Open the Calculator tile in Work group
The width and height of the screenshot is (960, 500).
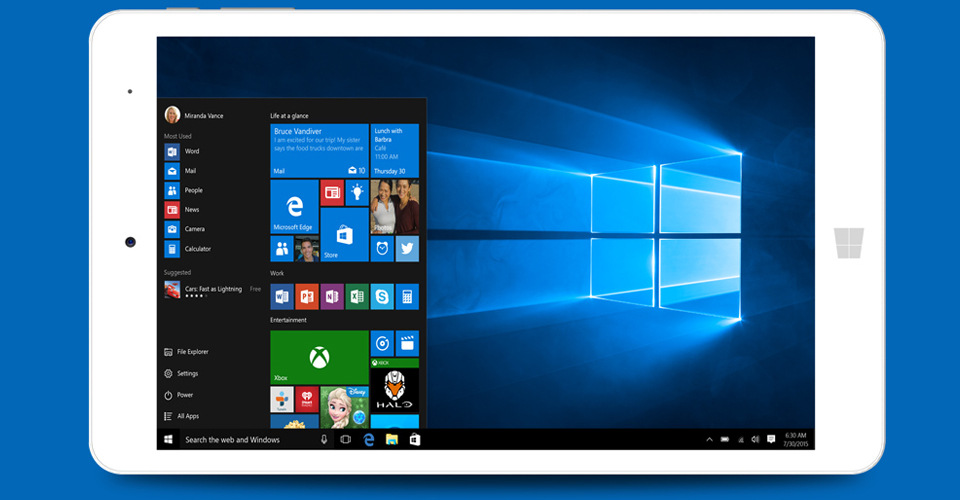407,297
